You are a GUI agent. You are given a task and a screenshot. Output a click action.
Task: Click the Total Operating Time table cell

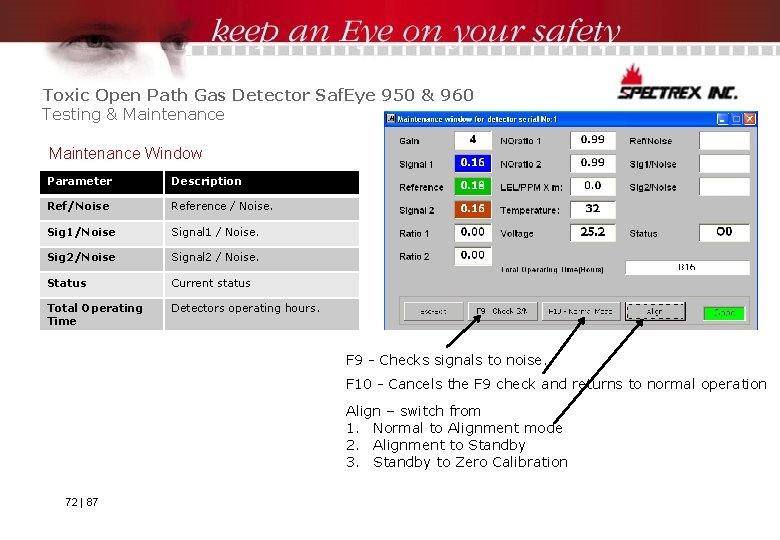pos(101,314)
